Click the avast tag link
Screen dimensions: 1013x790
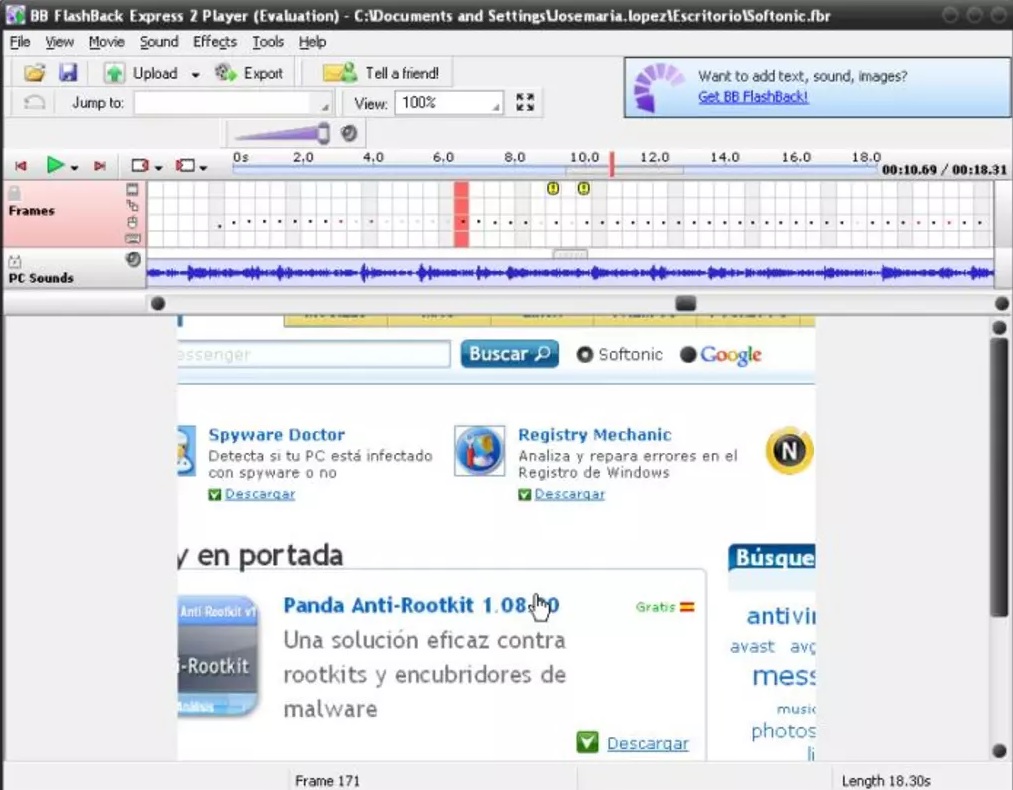pyautogui.click(x=752, y=647)
